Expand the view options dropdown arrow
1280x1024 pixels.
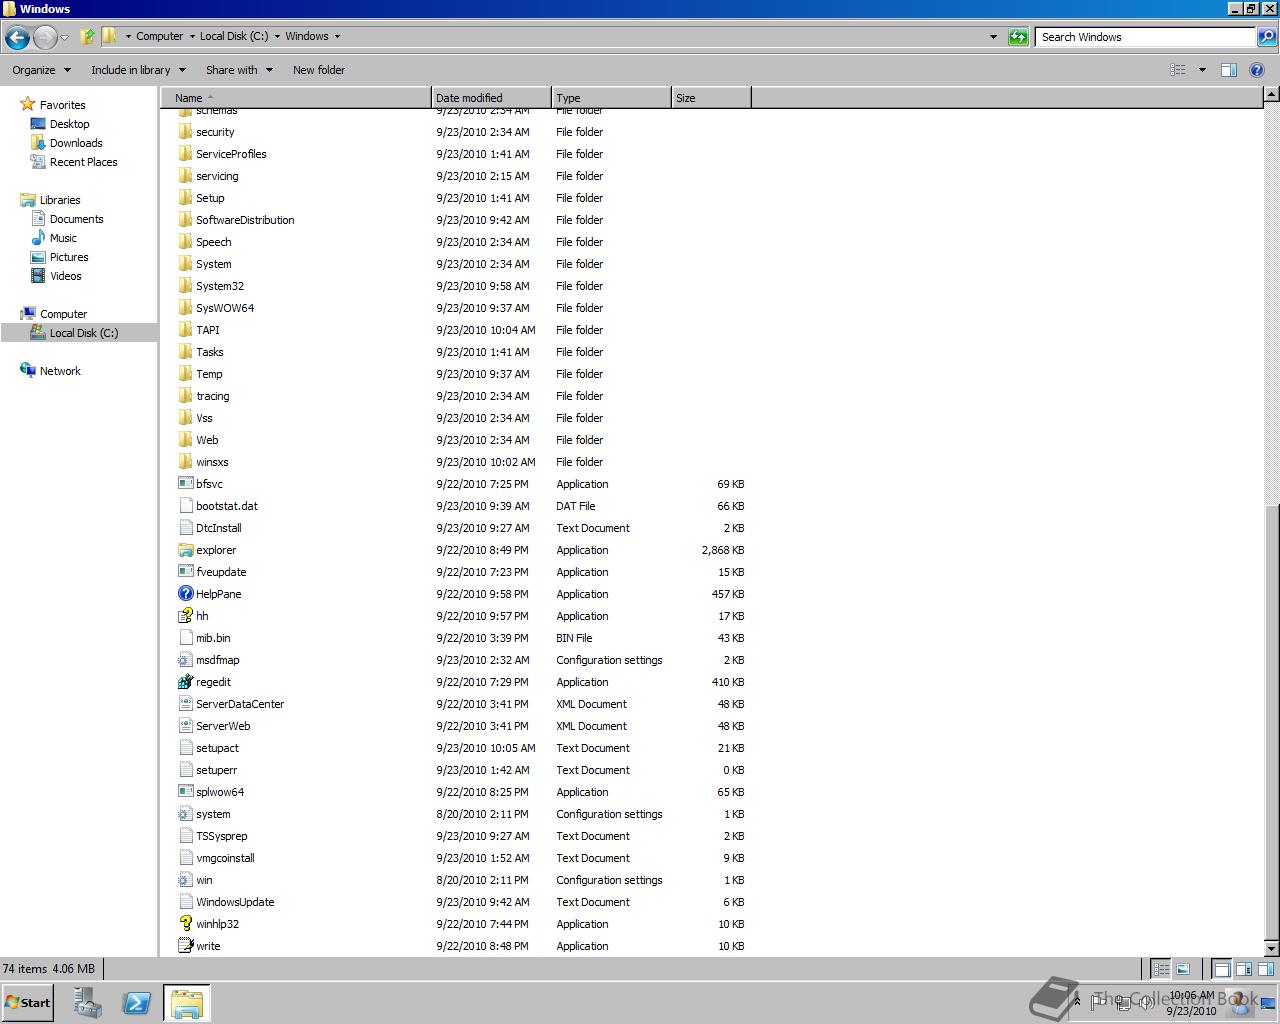tap(1202, 70)
